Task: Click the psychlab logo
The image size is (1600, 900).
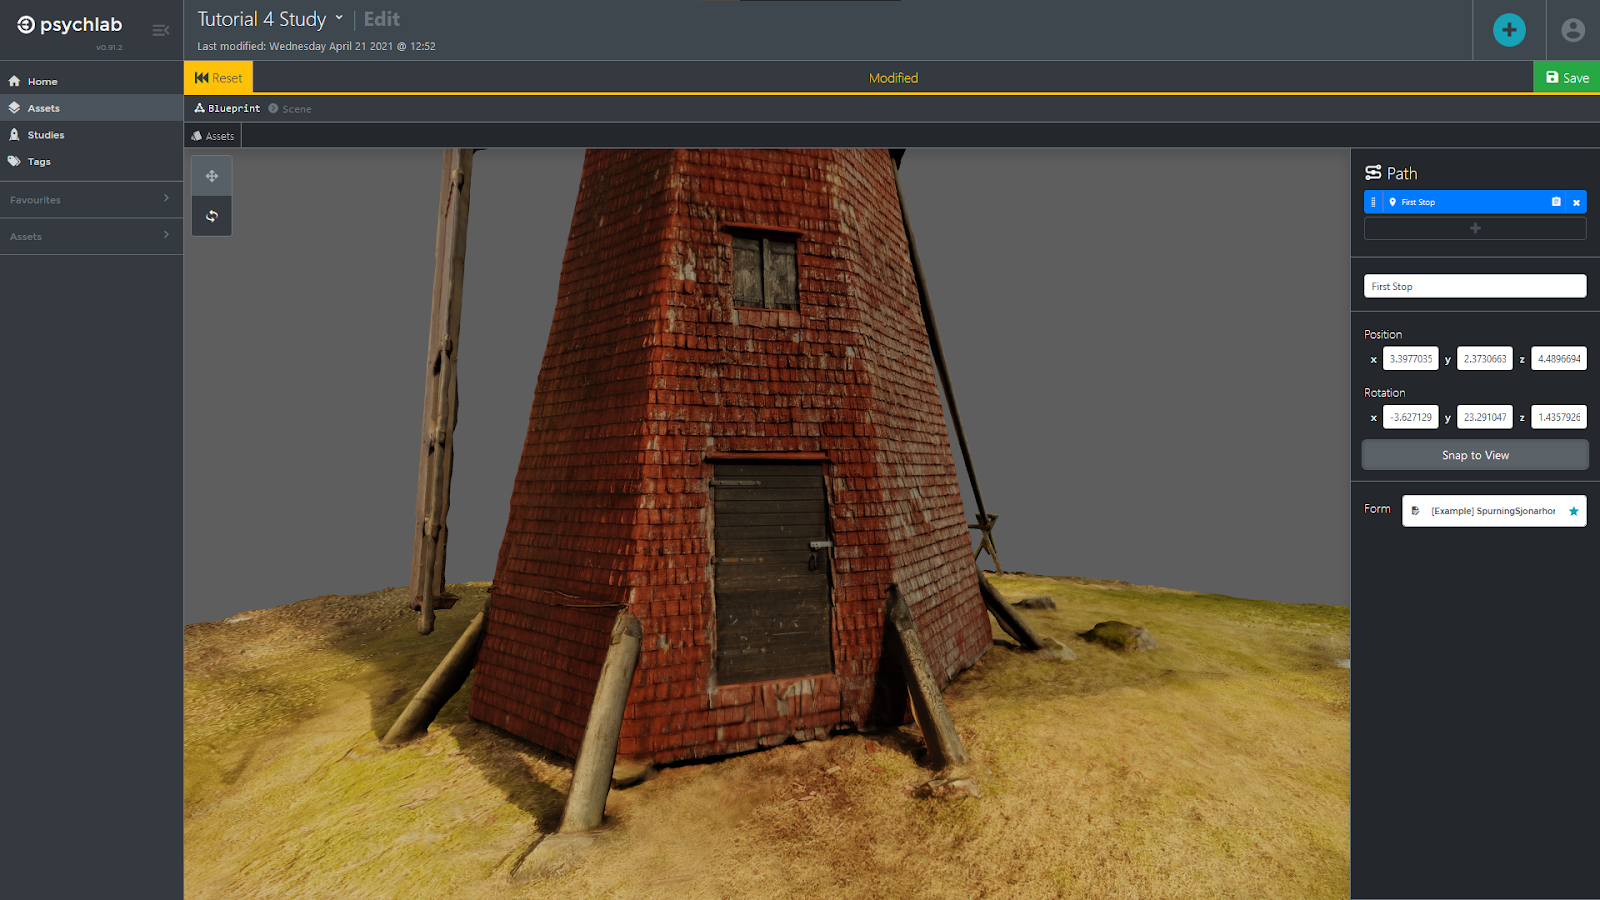Action: tap(68, 25)
